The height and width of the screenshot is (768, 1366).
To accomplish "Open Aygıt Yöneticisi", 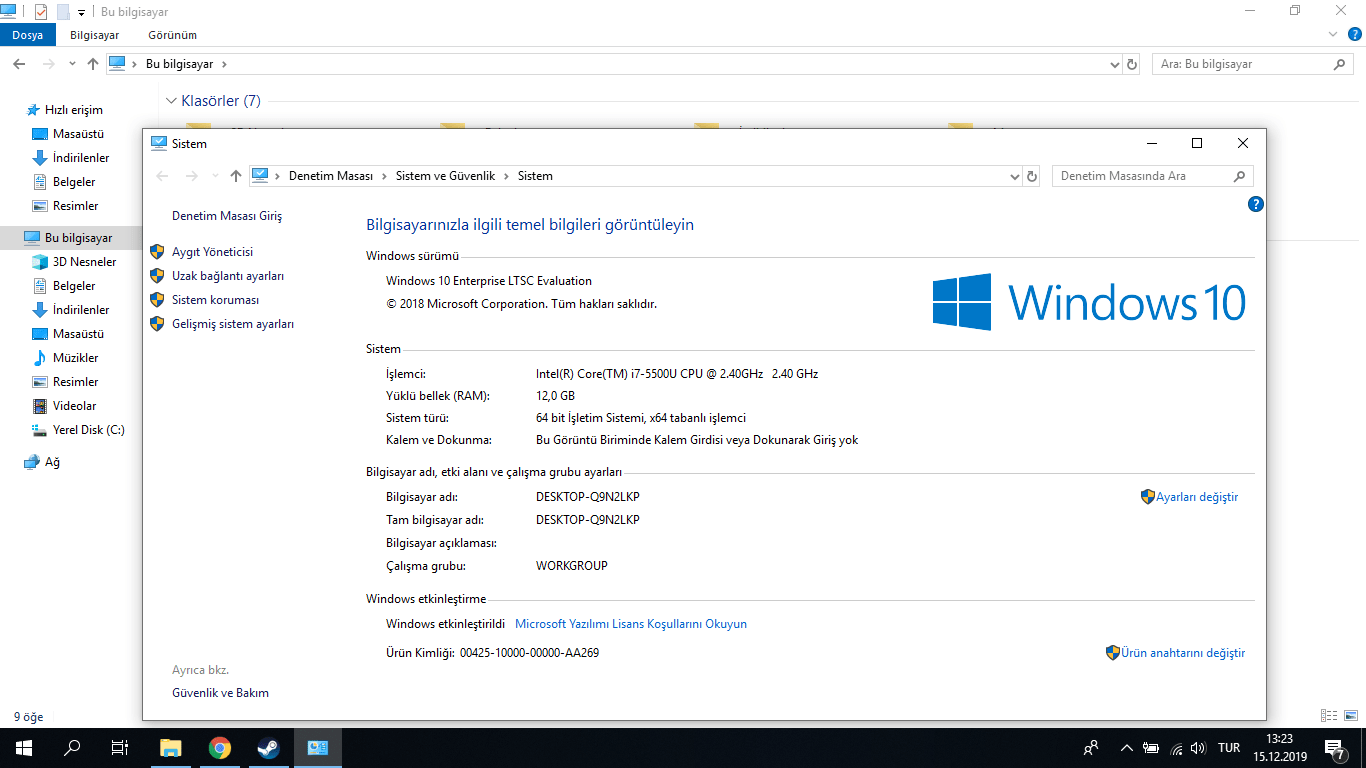I will (212, 252).
